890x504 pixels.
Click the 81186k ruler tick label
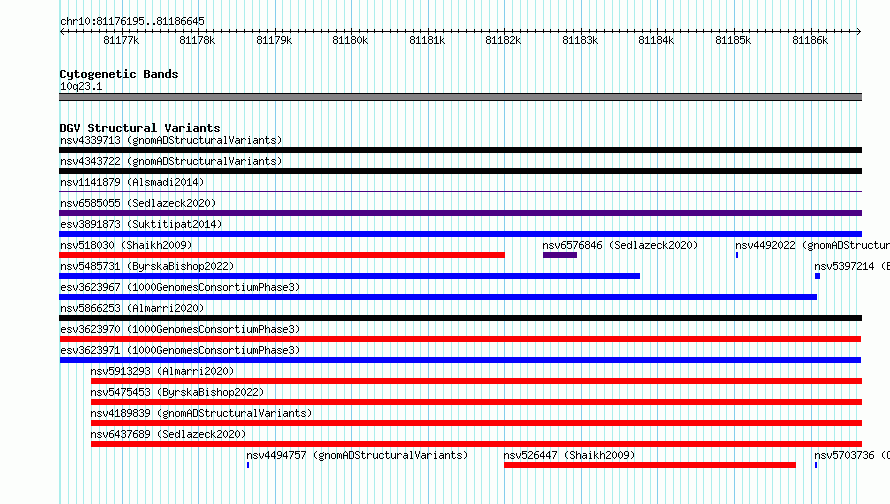810,40
